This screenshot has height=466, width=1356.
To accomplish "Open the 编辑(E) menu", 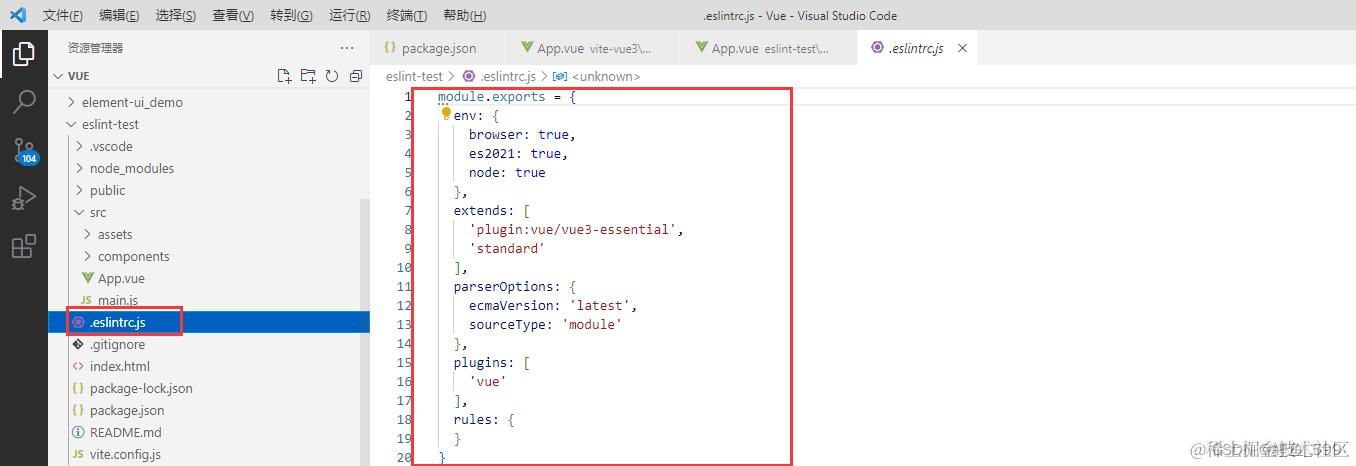I will coord(120,16).
